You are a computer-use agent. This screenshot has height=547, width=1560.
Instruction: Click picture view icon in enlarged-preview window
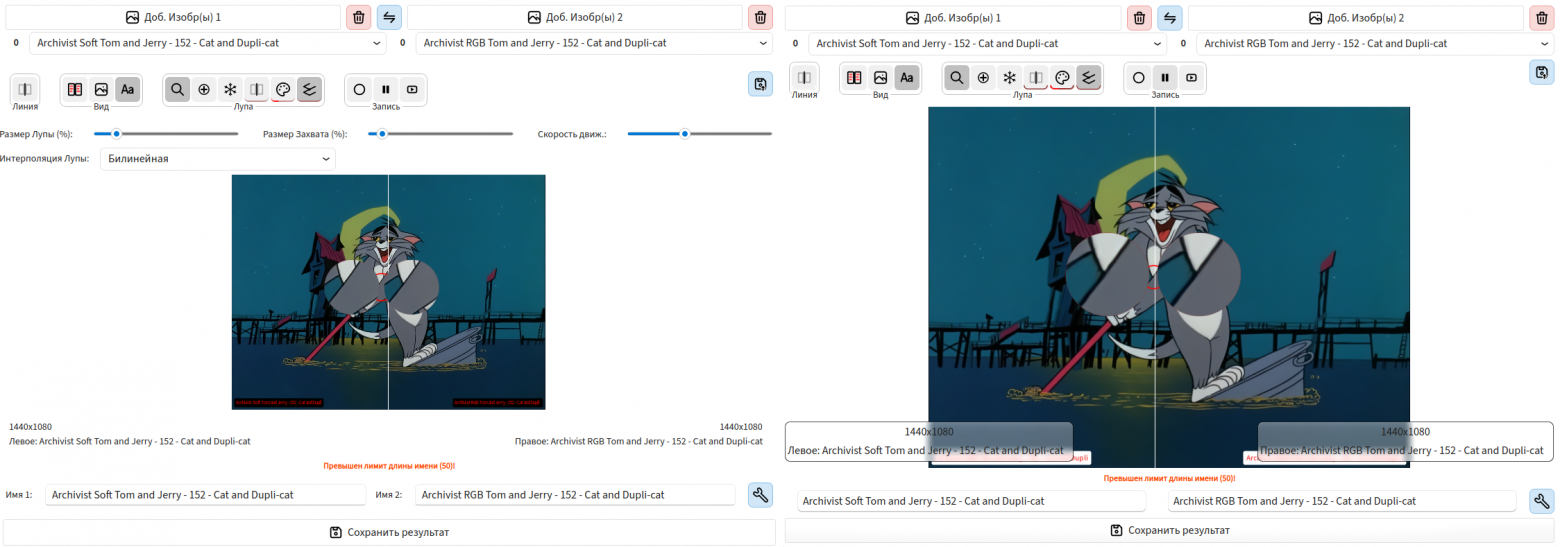click(x=880, y=77)
